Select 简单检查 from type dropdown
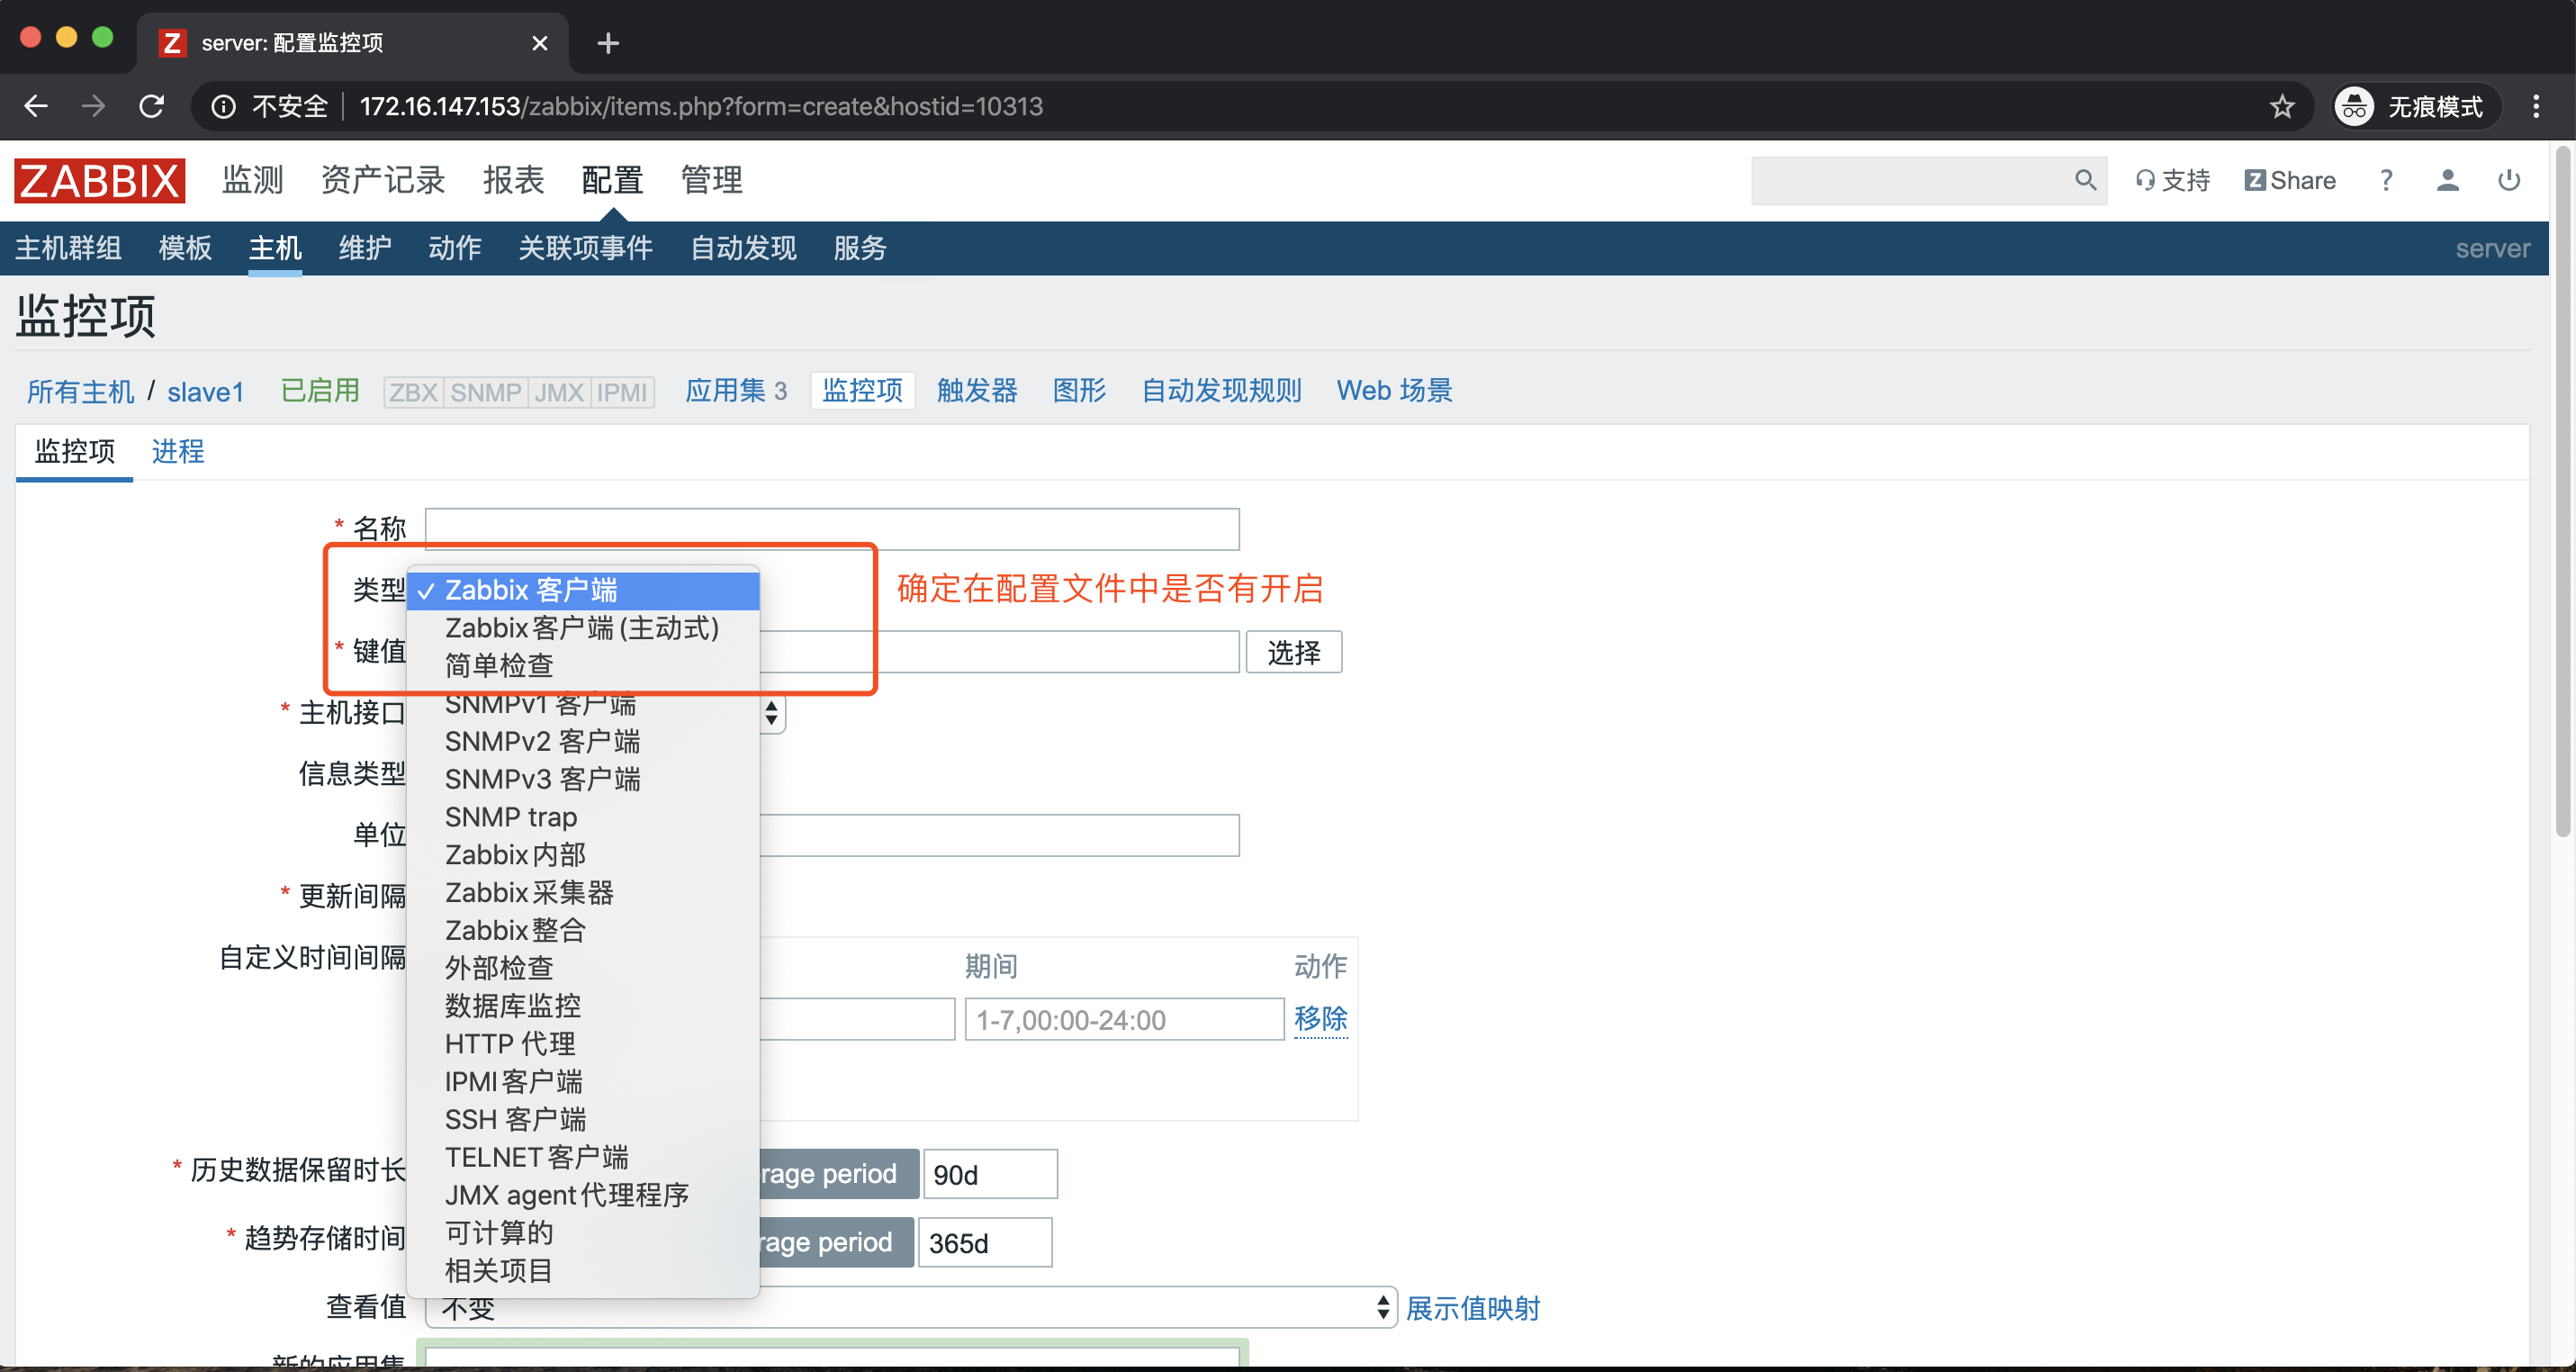 (x=499, y=666)
